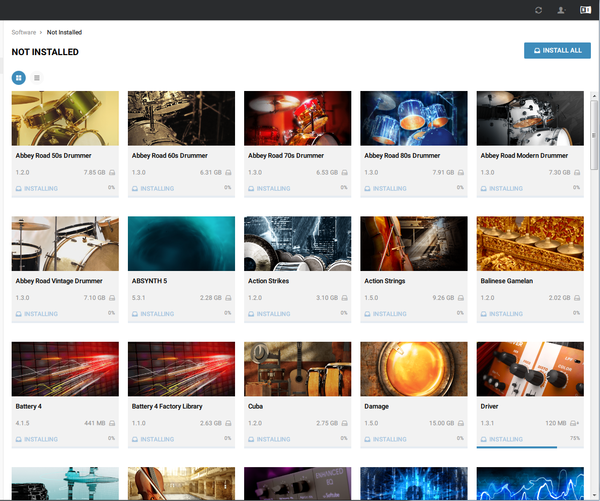Open Abbey Road 80s Drummer thumbnail
Viewport: 600px width, 501px height.
coord(414,118)
